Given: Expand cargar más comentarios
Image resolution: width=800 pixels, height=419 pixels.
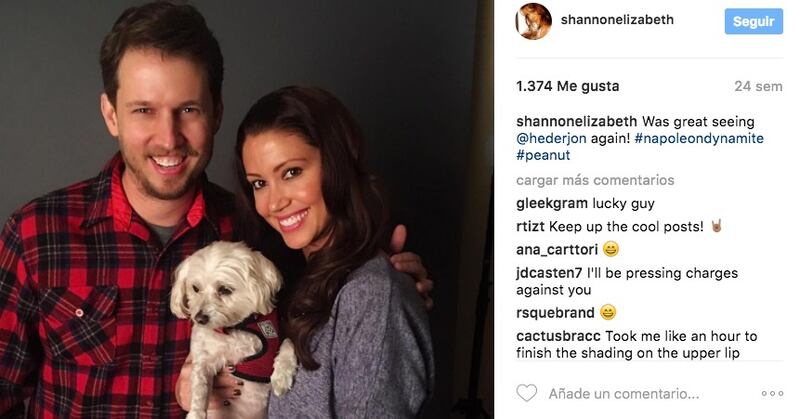Looking at the screenshot, I should coord(595,180).
